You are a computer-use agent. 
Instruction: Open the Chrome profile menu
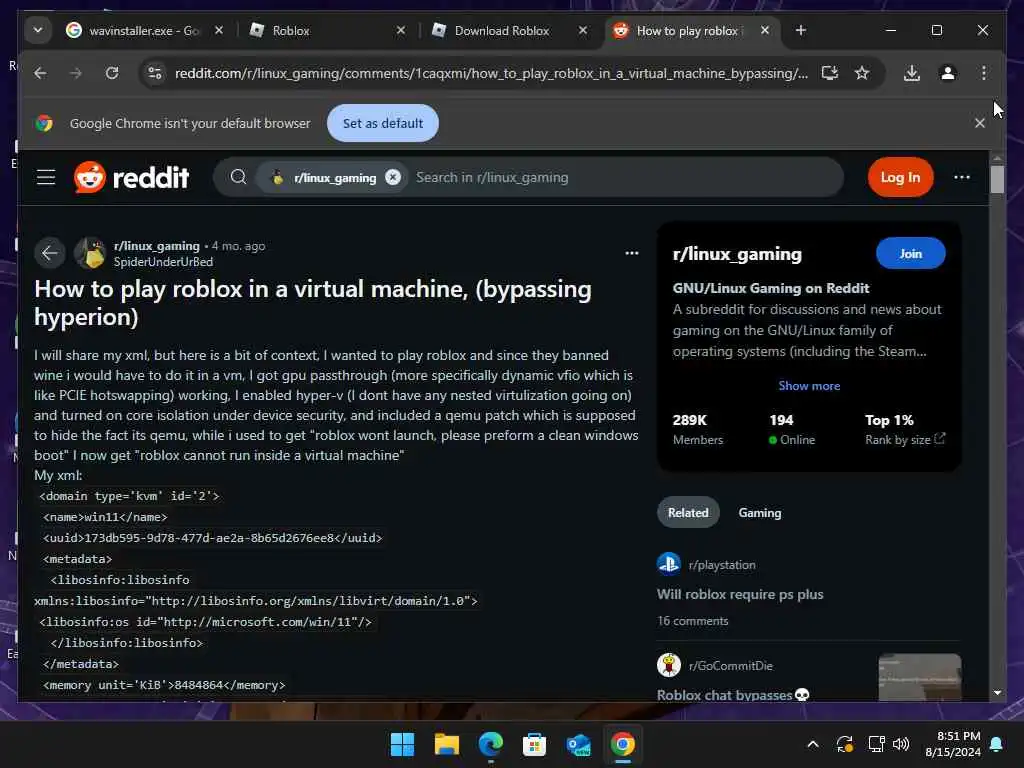pos(948,73)
